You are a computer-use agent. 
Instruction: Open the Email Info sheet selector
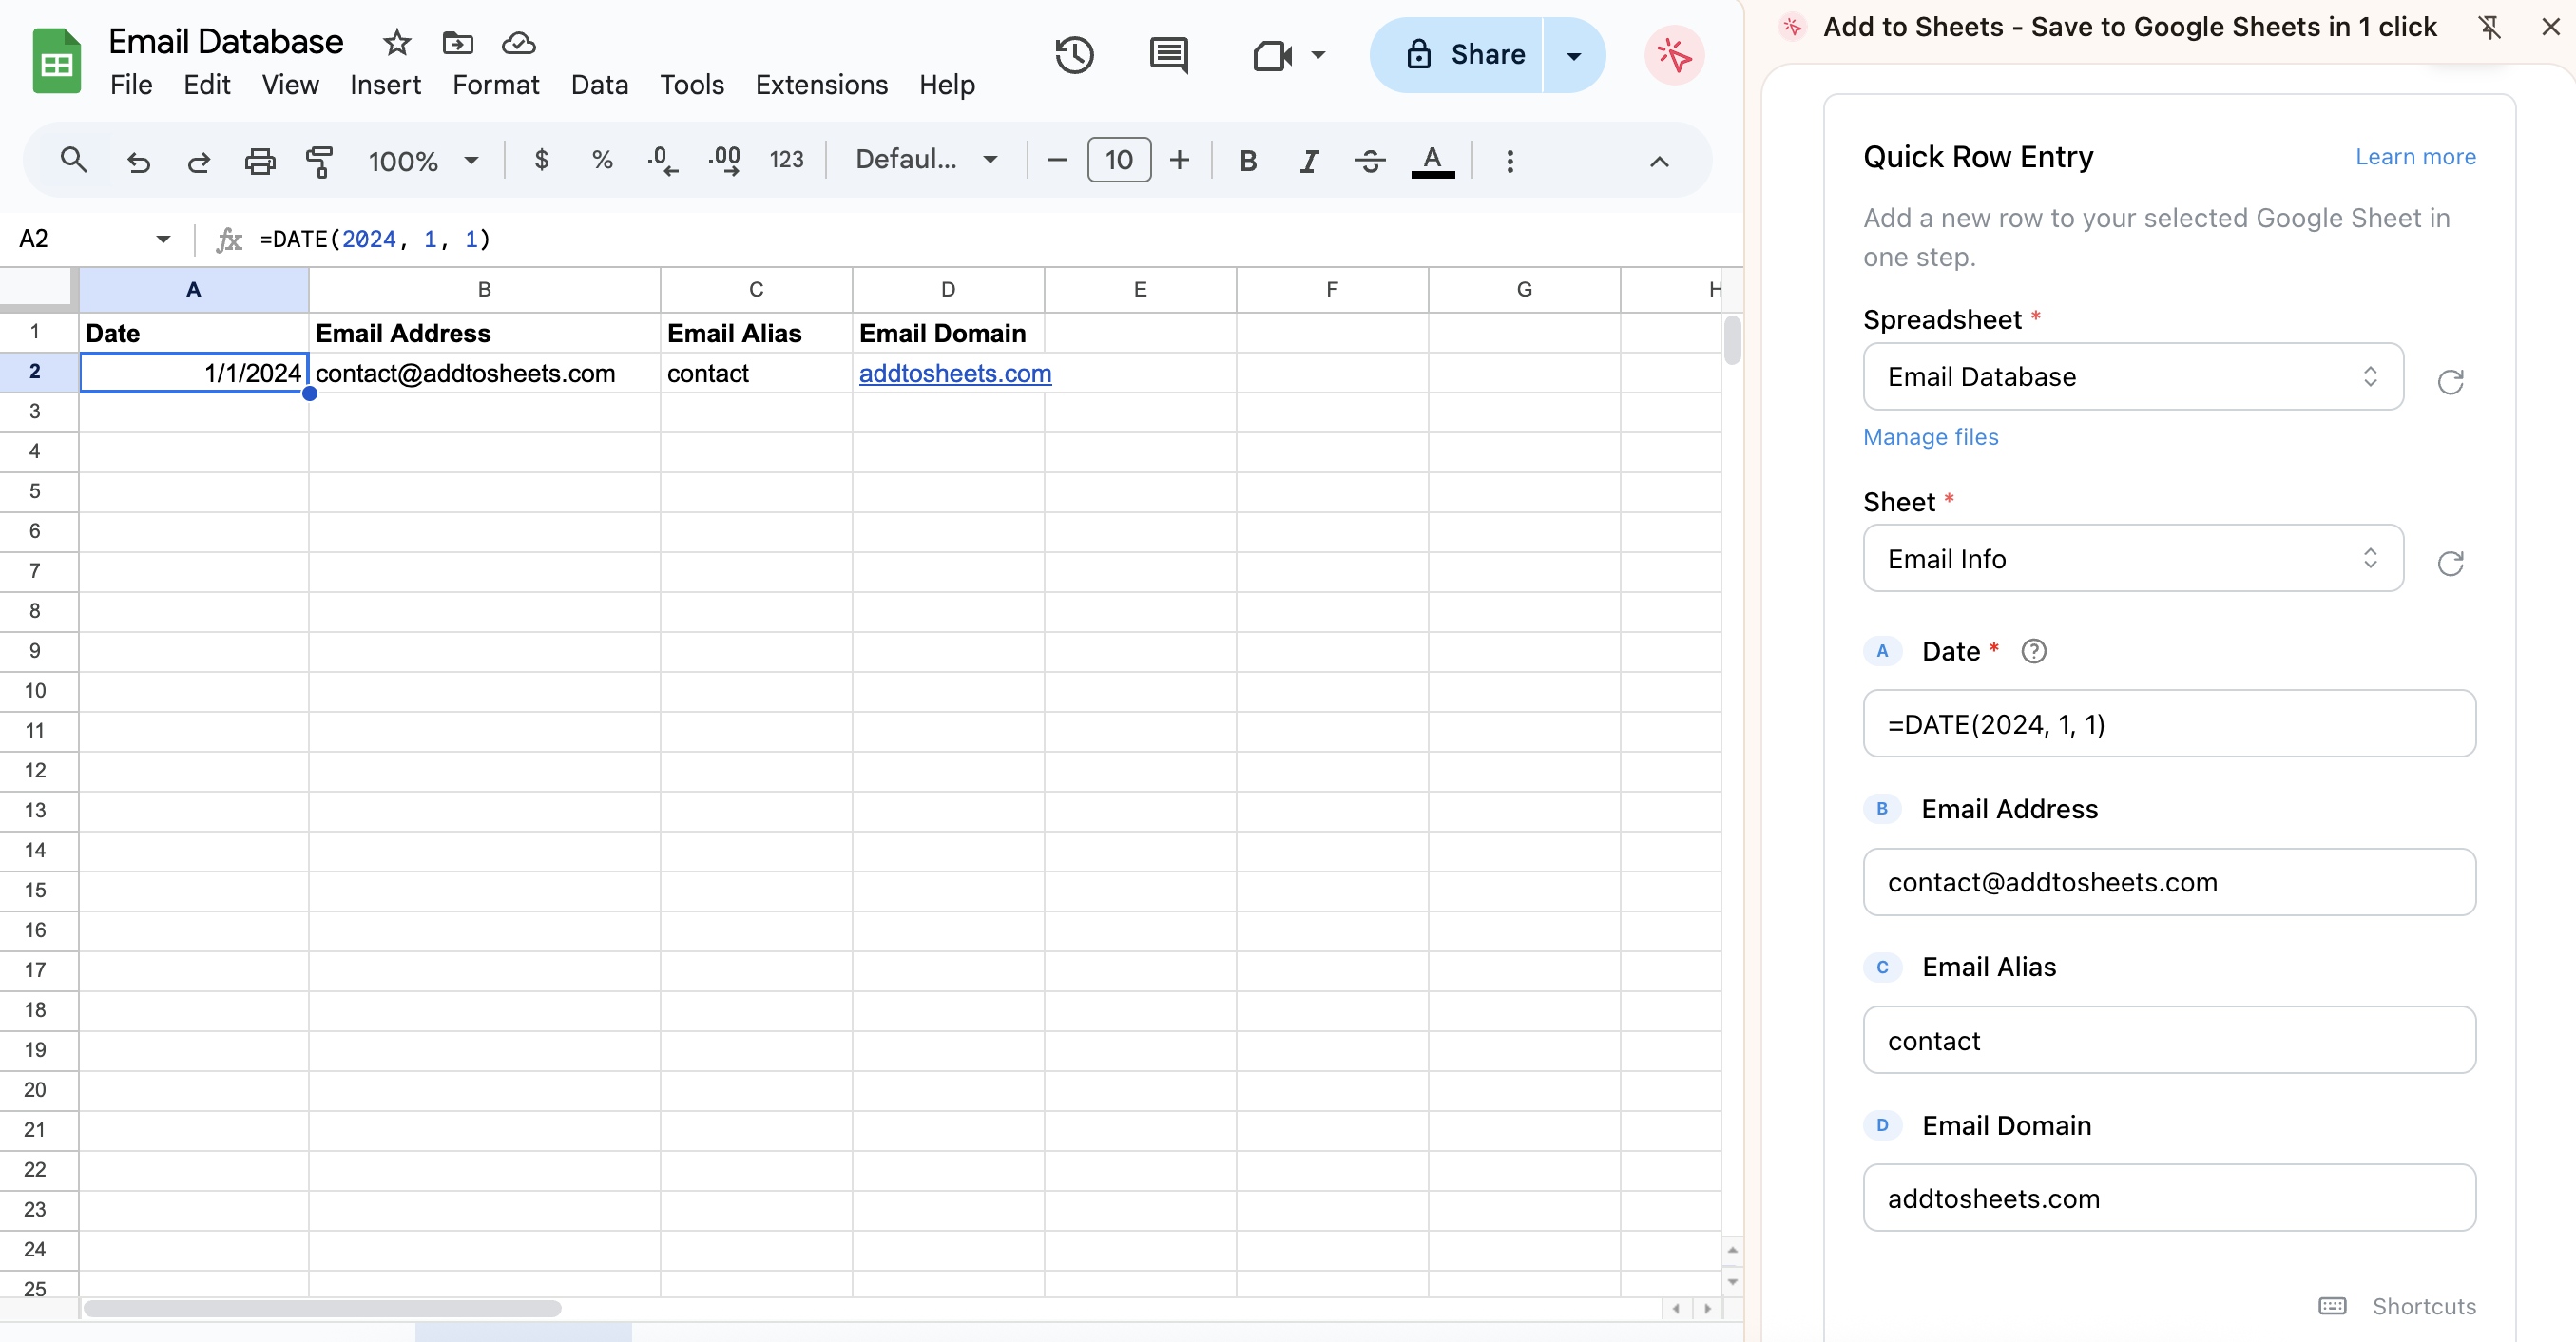[x=2131, y=559]
